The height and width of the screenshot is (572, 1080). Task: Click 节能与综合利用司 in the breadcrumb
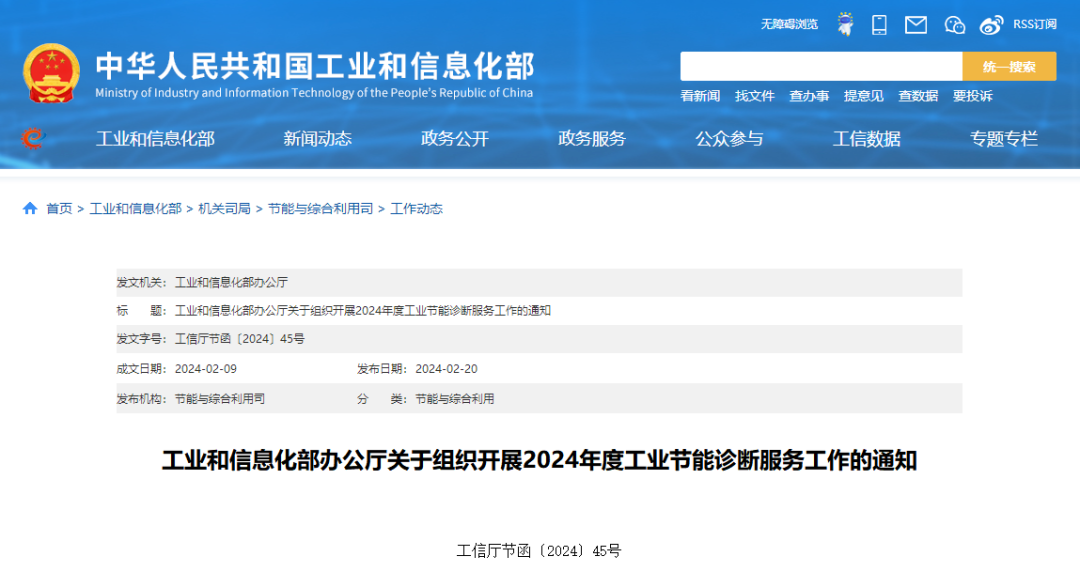320,208
